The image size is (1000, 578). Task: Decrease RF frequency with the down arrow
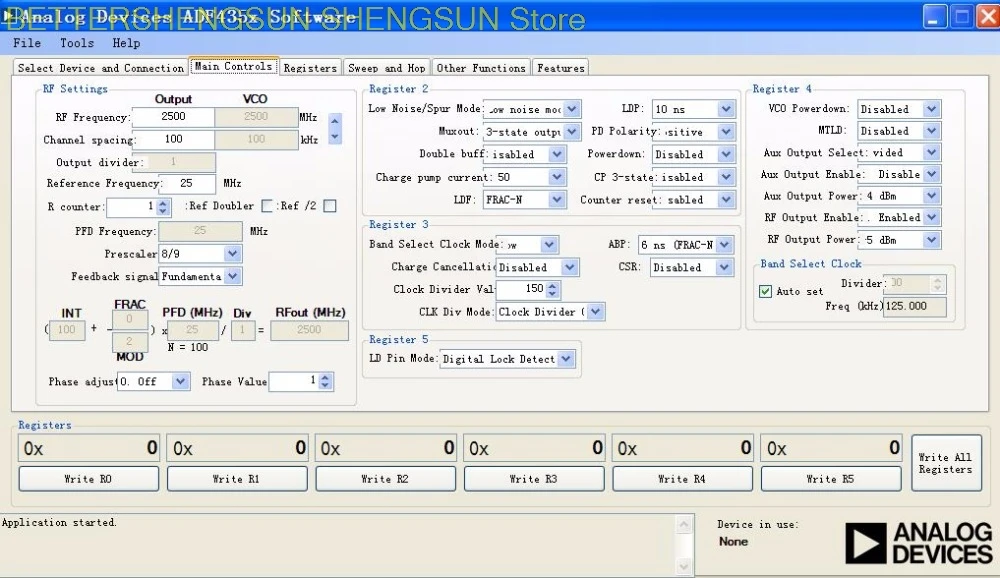[x=335, y=136]
